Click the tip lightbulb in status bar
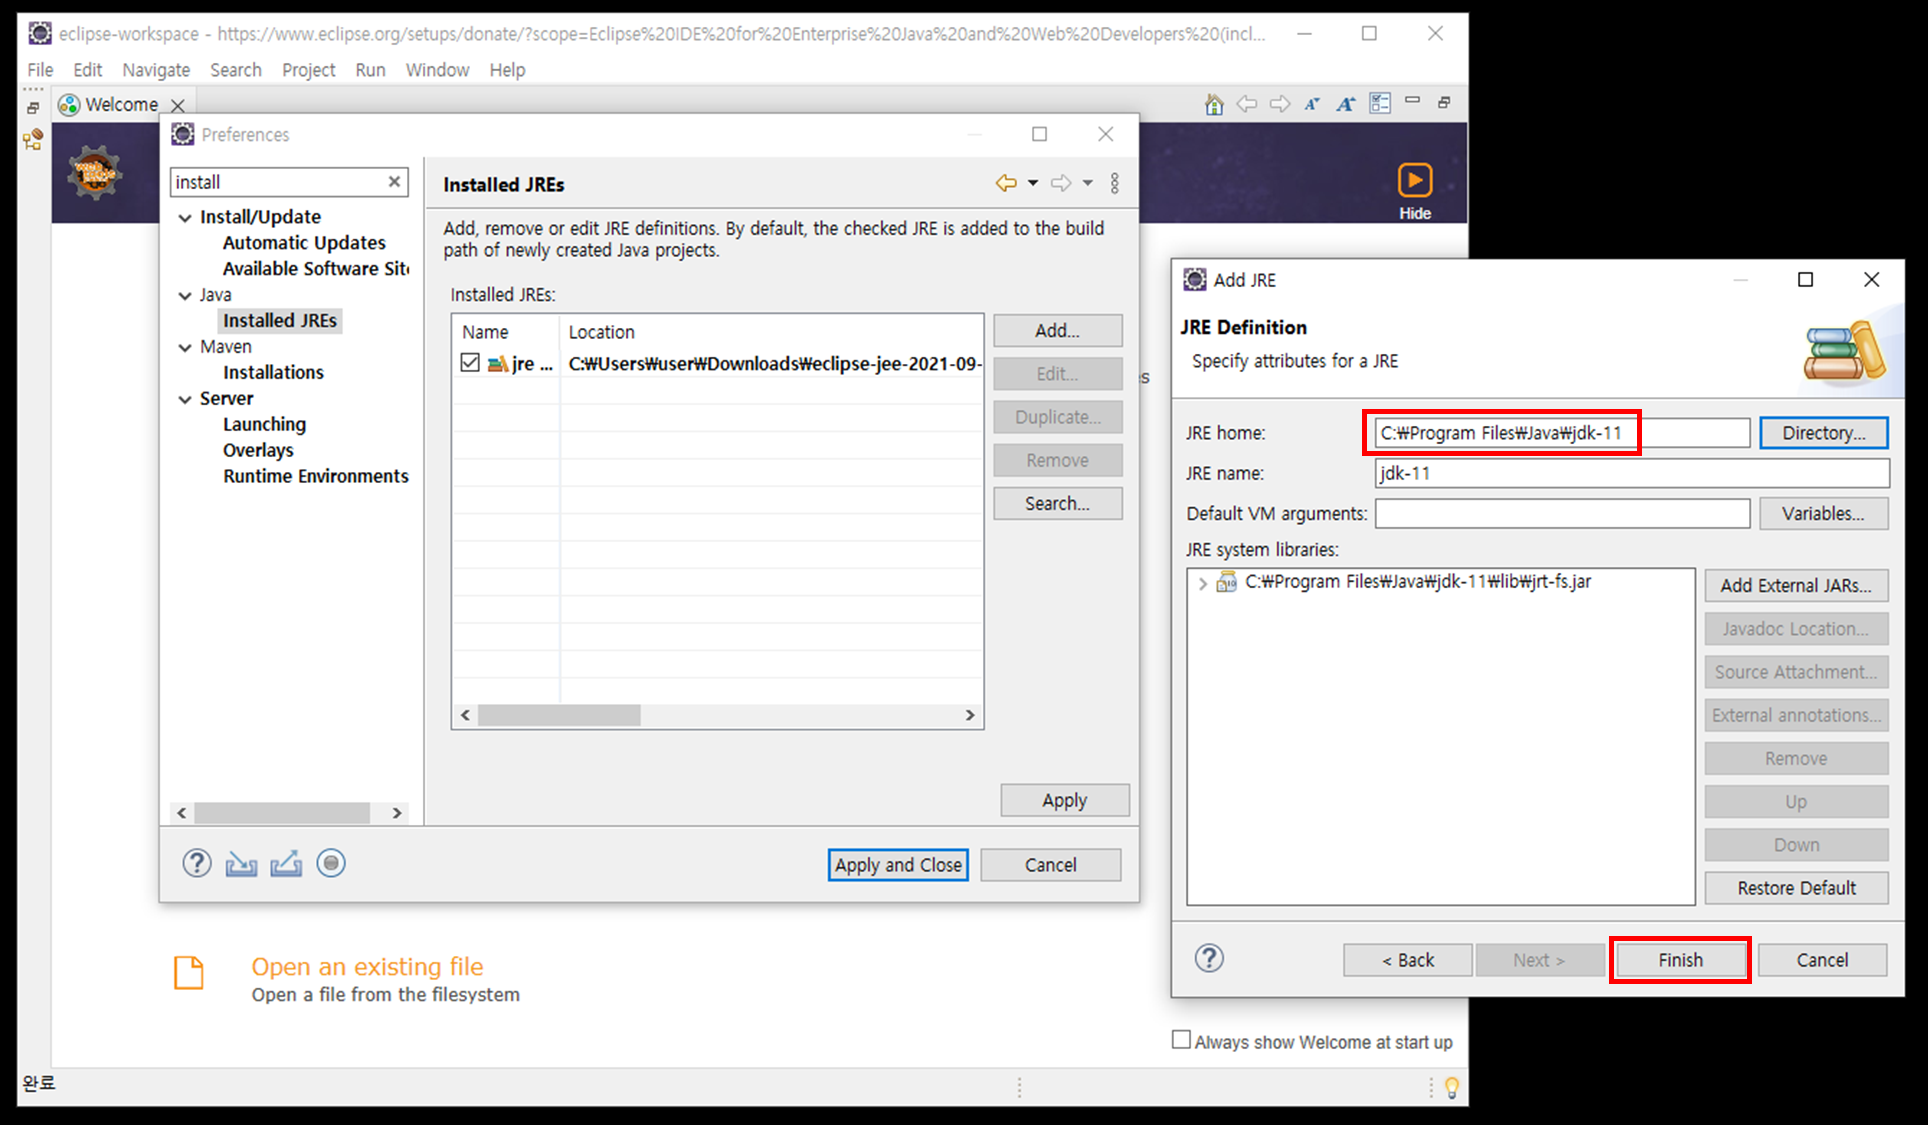Viewport: 1928px width, 1125px height. (x=1451, y=1086)
